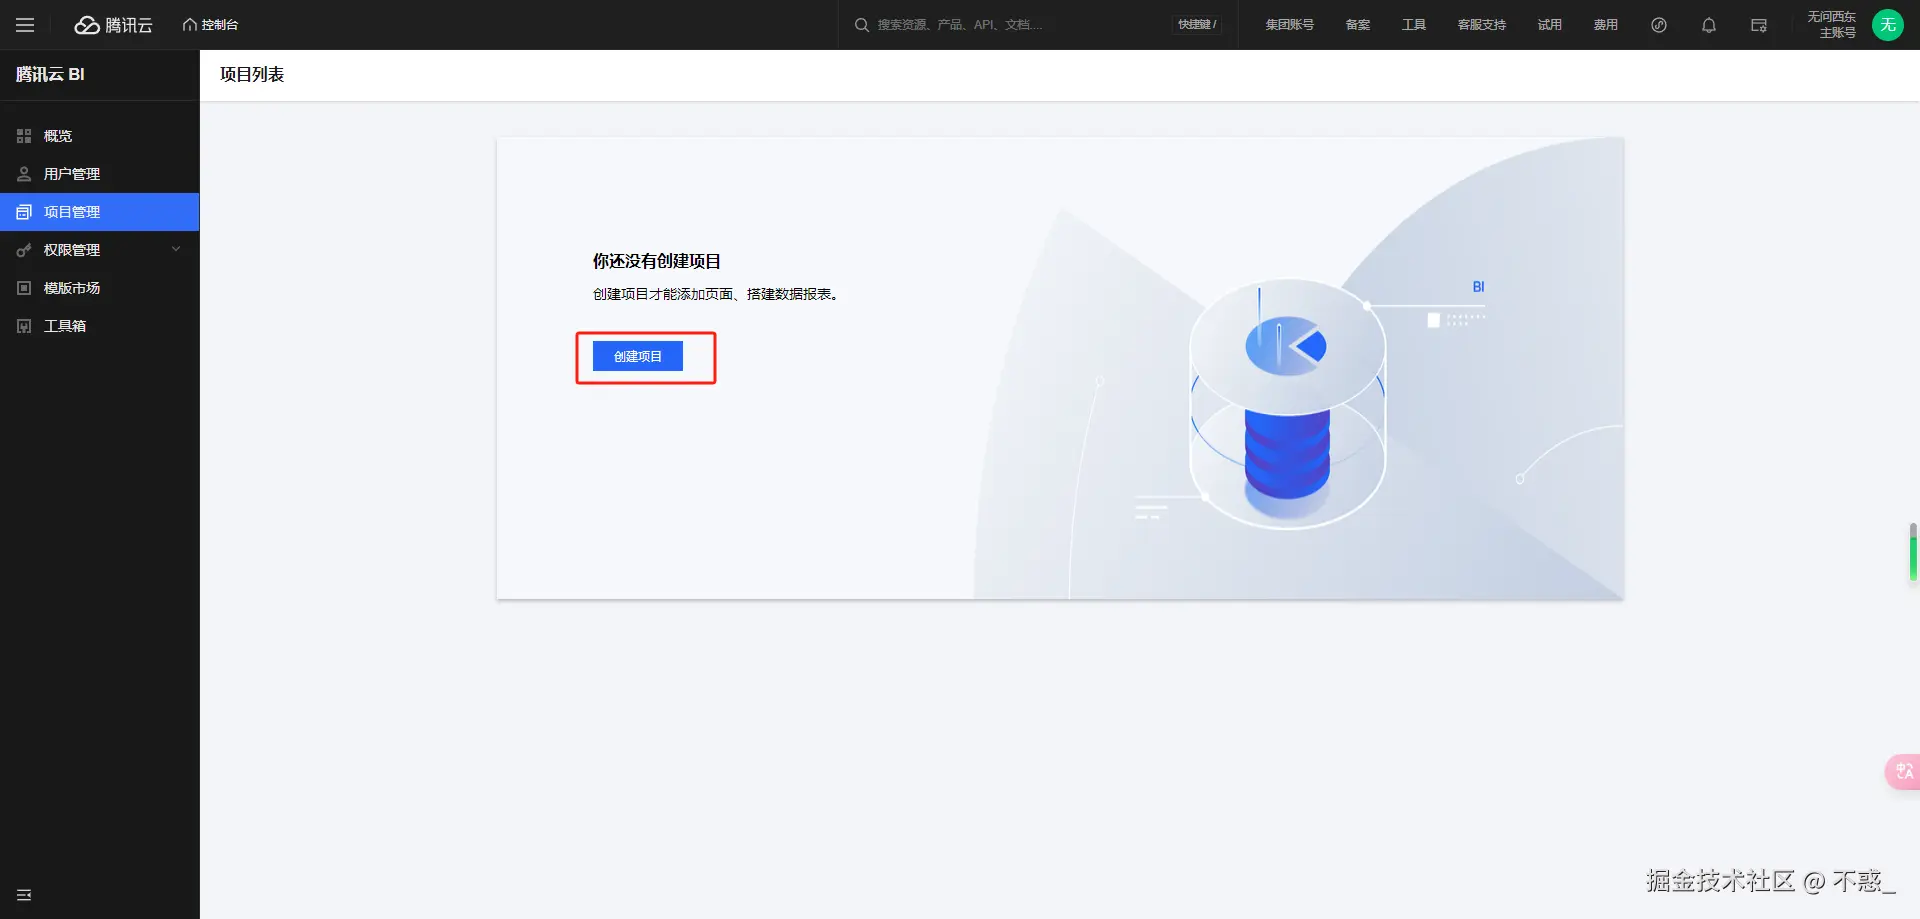The width and height of the screenshot is (1920, 919).
Task: Click the 腾讯云 BI sidebar title
Action: point(50,75)
